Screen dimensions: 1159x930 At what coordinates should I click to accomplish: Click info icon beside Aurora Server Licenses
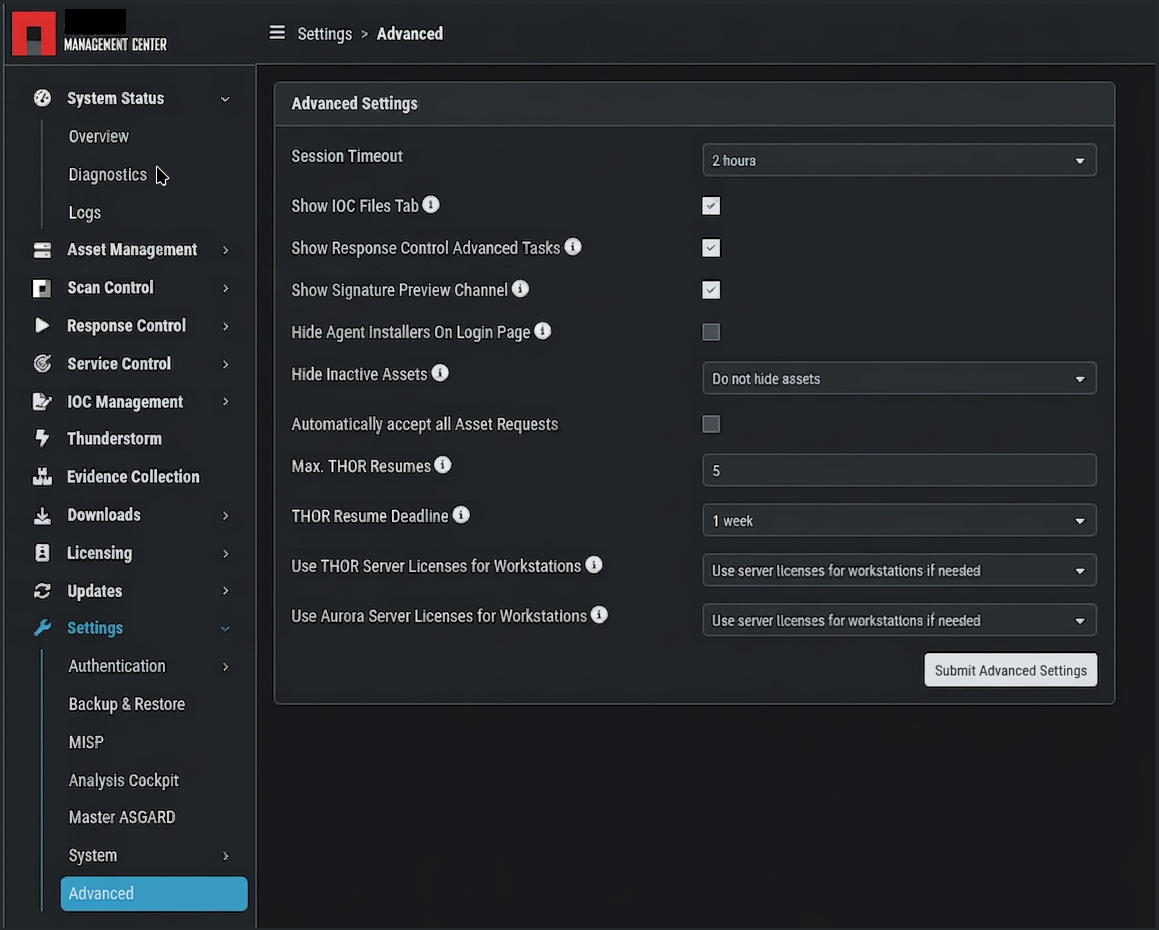click(x=599, y=615)
